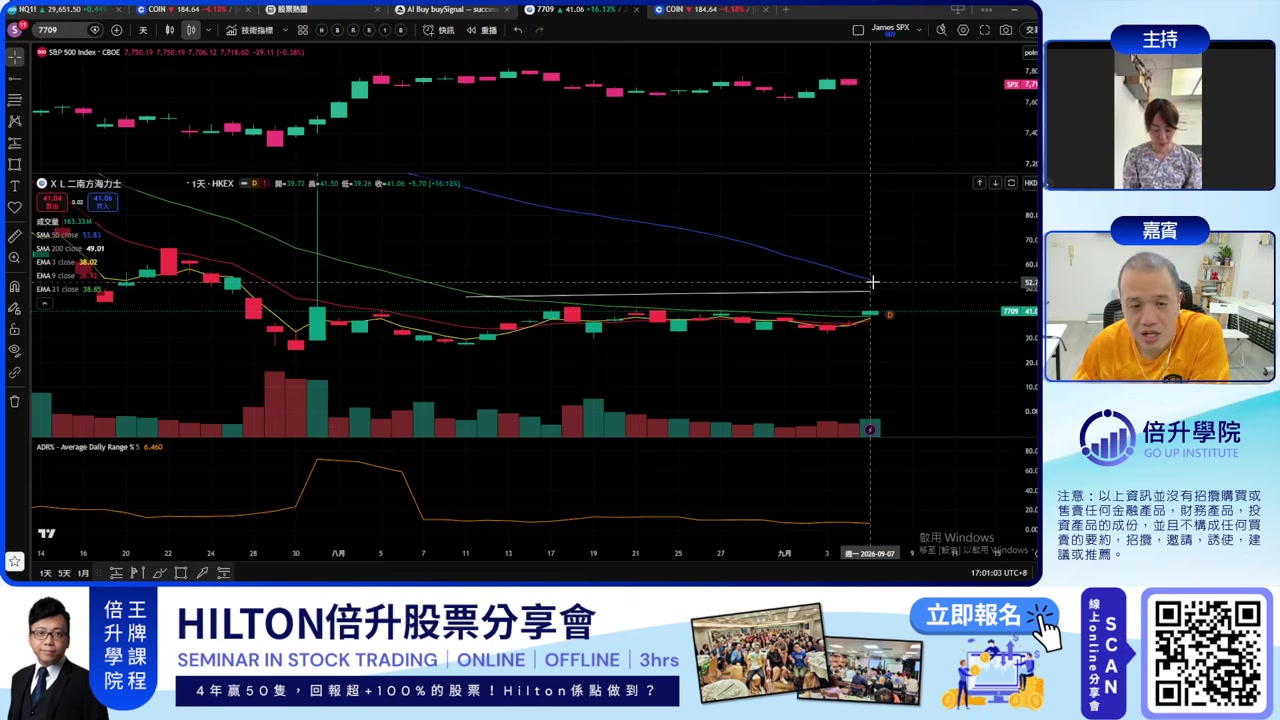Open the 技術指標 indicators menu
The height and width of the screenshot is (720, 1280).
click(x=251, y=30)
